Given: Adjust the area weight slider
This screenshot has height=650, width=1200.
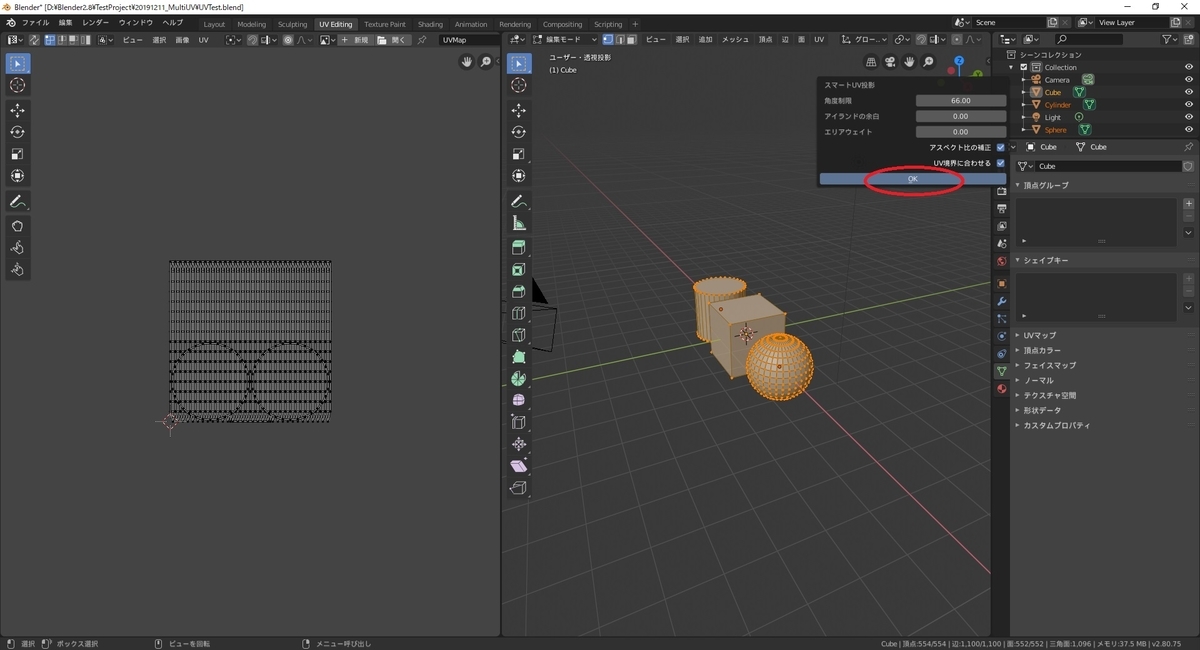Looking at the screenshot, I should pos(960,131).
